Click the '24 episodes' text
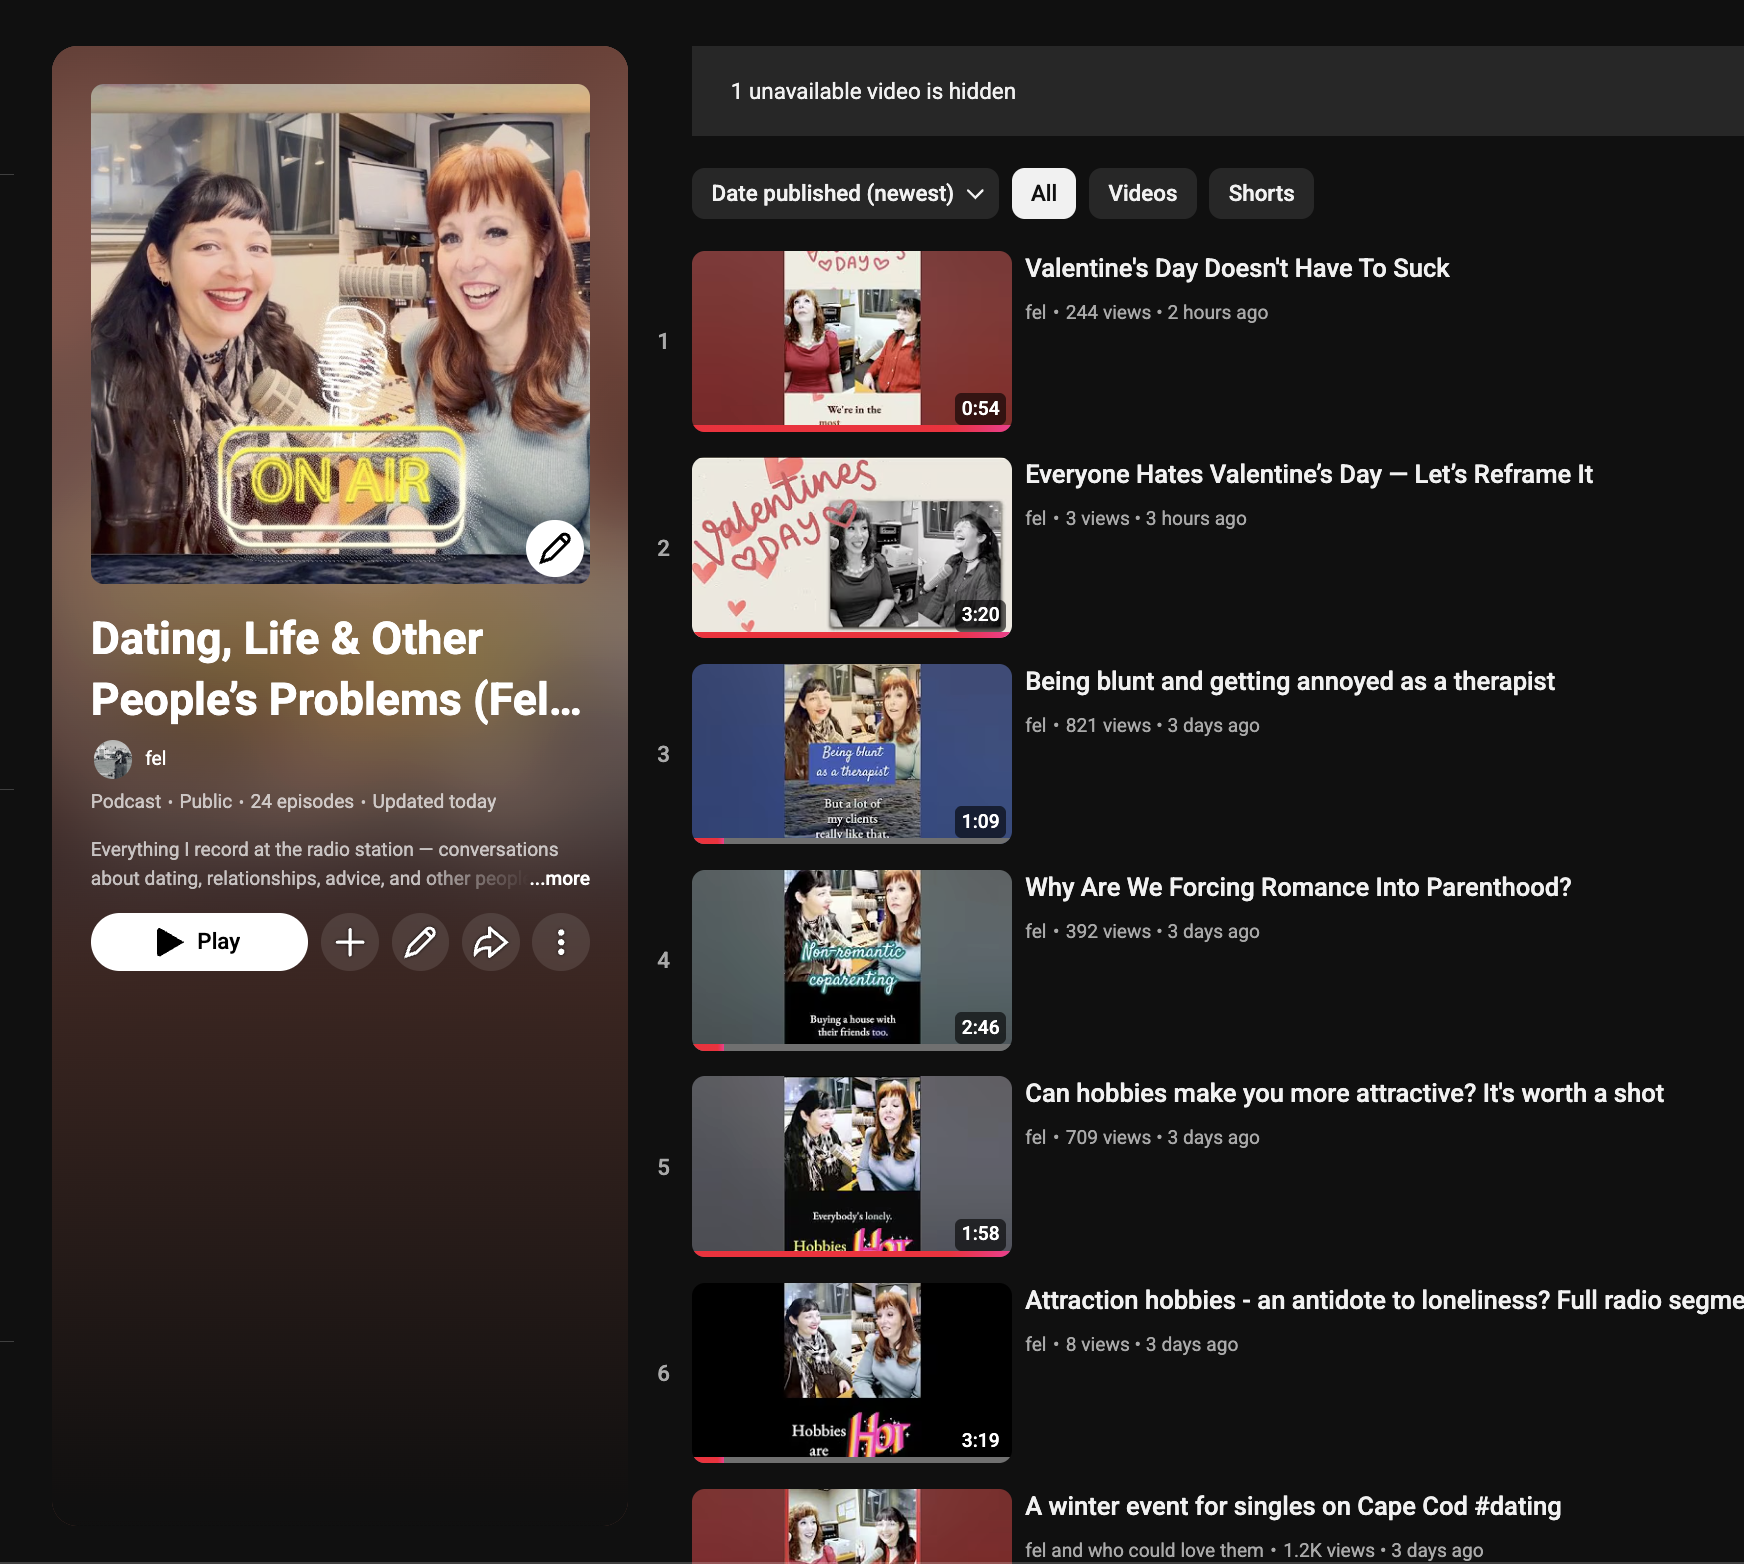Image resolution: width=1744 pixels, height=1564 pixels. 302,801
